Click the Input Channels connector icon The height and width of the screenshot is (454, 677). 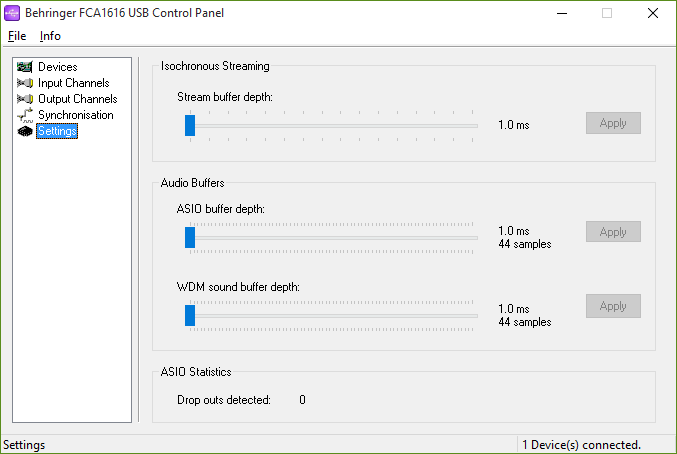coord(25,83)
